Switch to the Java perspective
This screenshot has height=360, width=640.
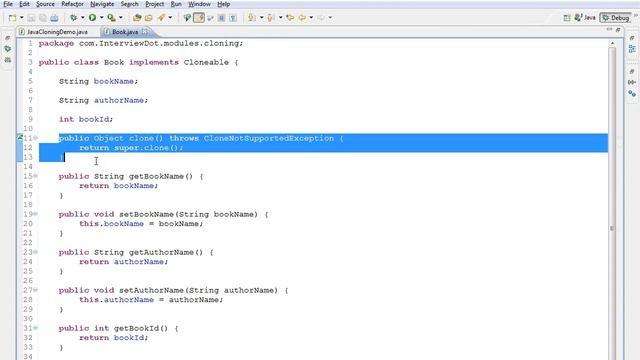[x=585, y=18]
